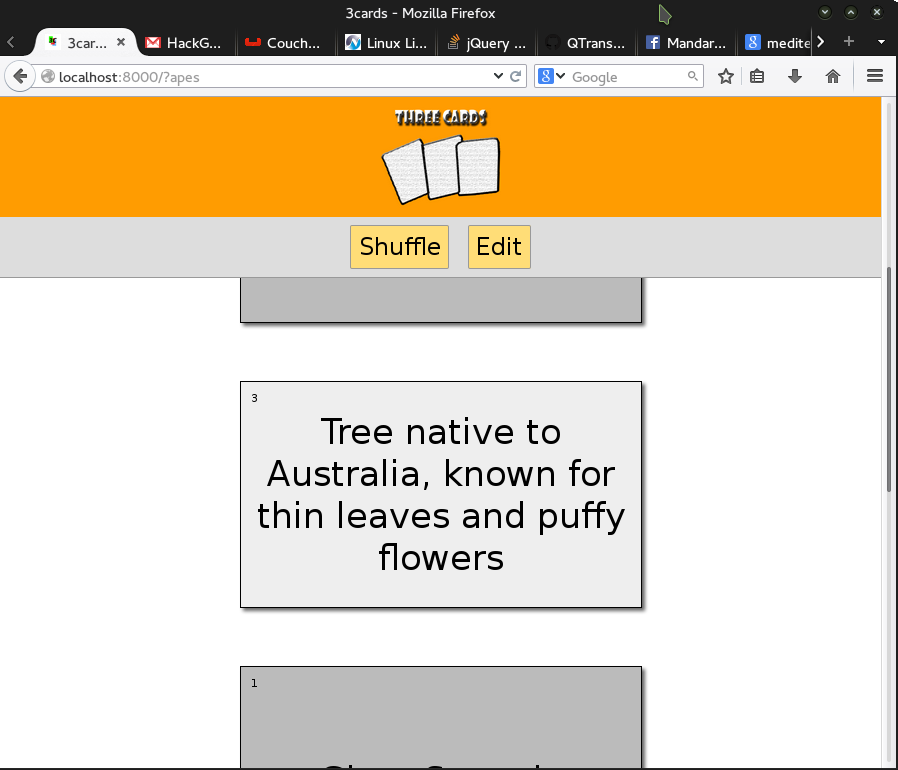The width and height of the screenshot is (898, 770).
Task: Reload the page with the refresh icon
Action: click(515, 76)
